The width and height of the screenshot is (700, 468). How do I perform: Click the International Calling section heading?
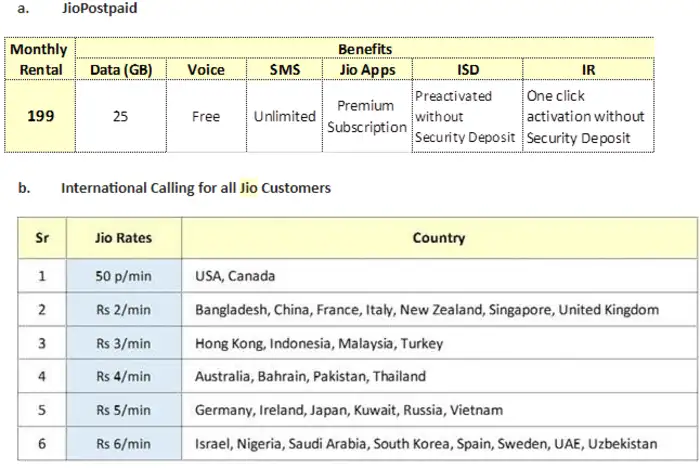(x=195, y=187)
